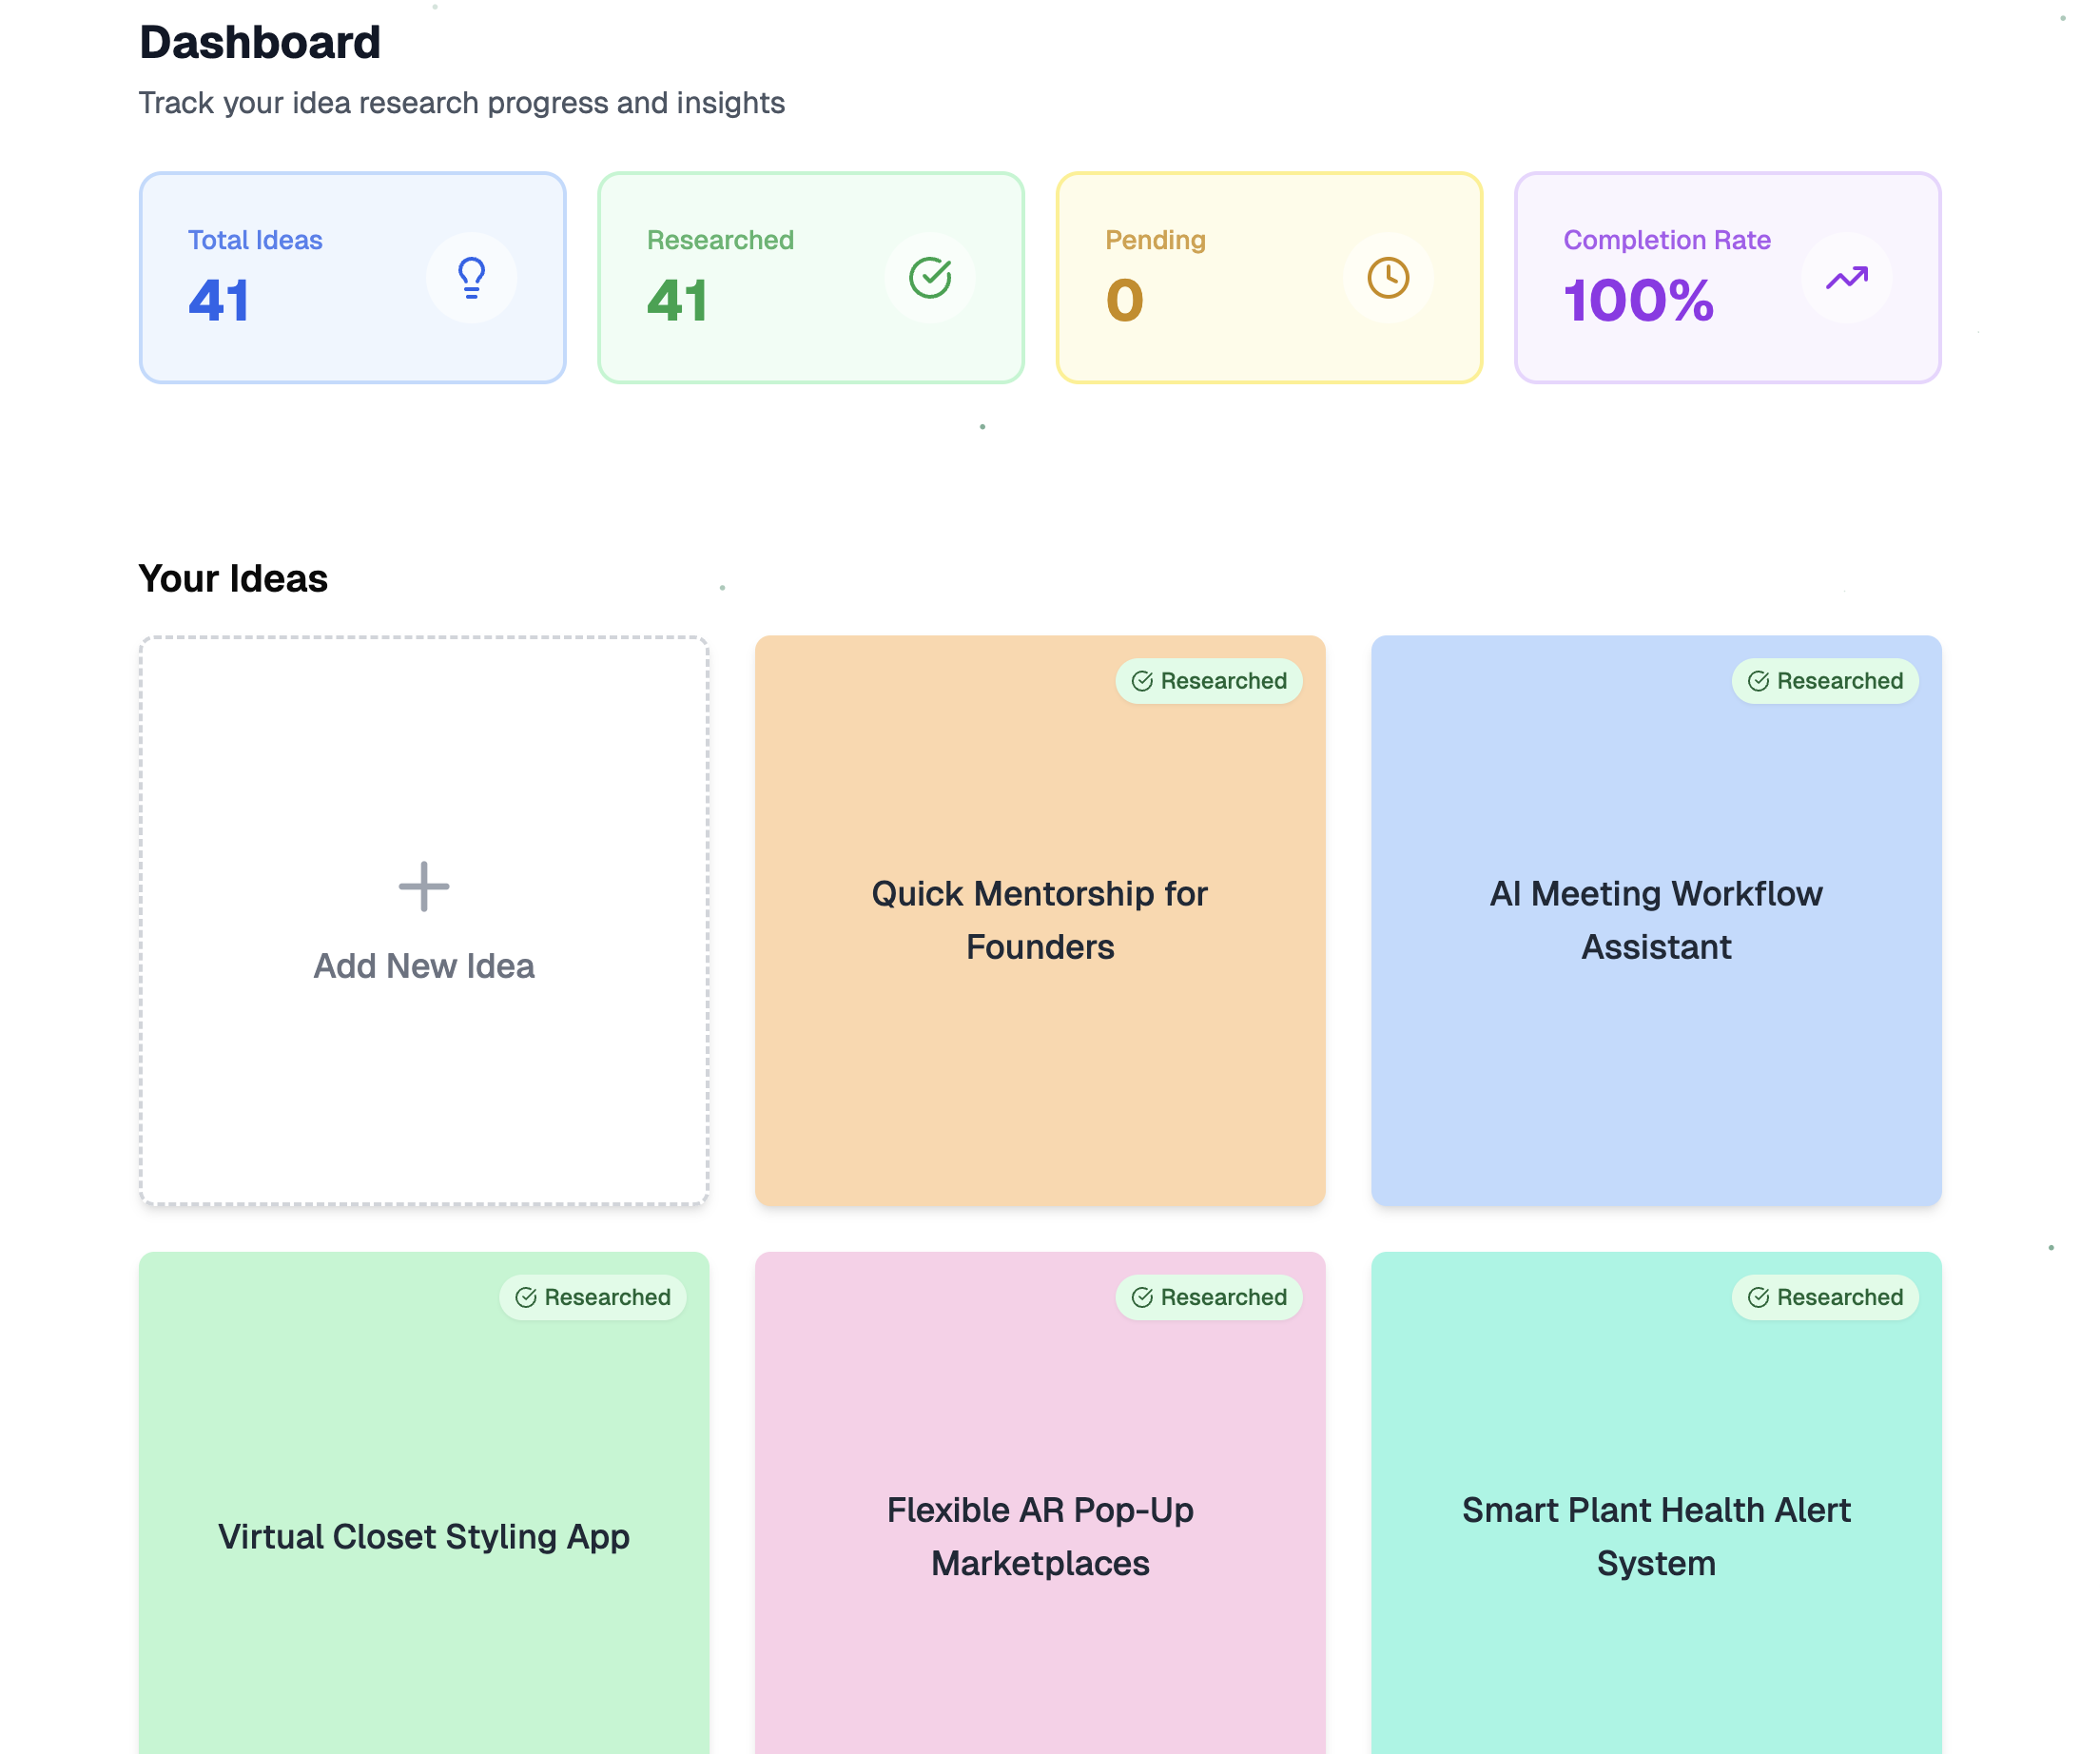Viewport: 2100px width, 1754px height.
Task: Open the Quick Mentorship for Founders idea
Action: coord(1040,920)
